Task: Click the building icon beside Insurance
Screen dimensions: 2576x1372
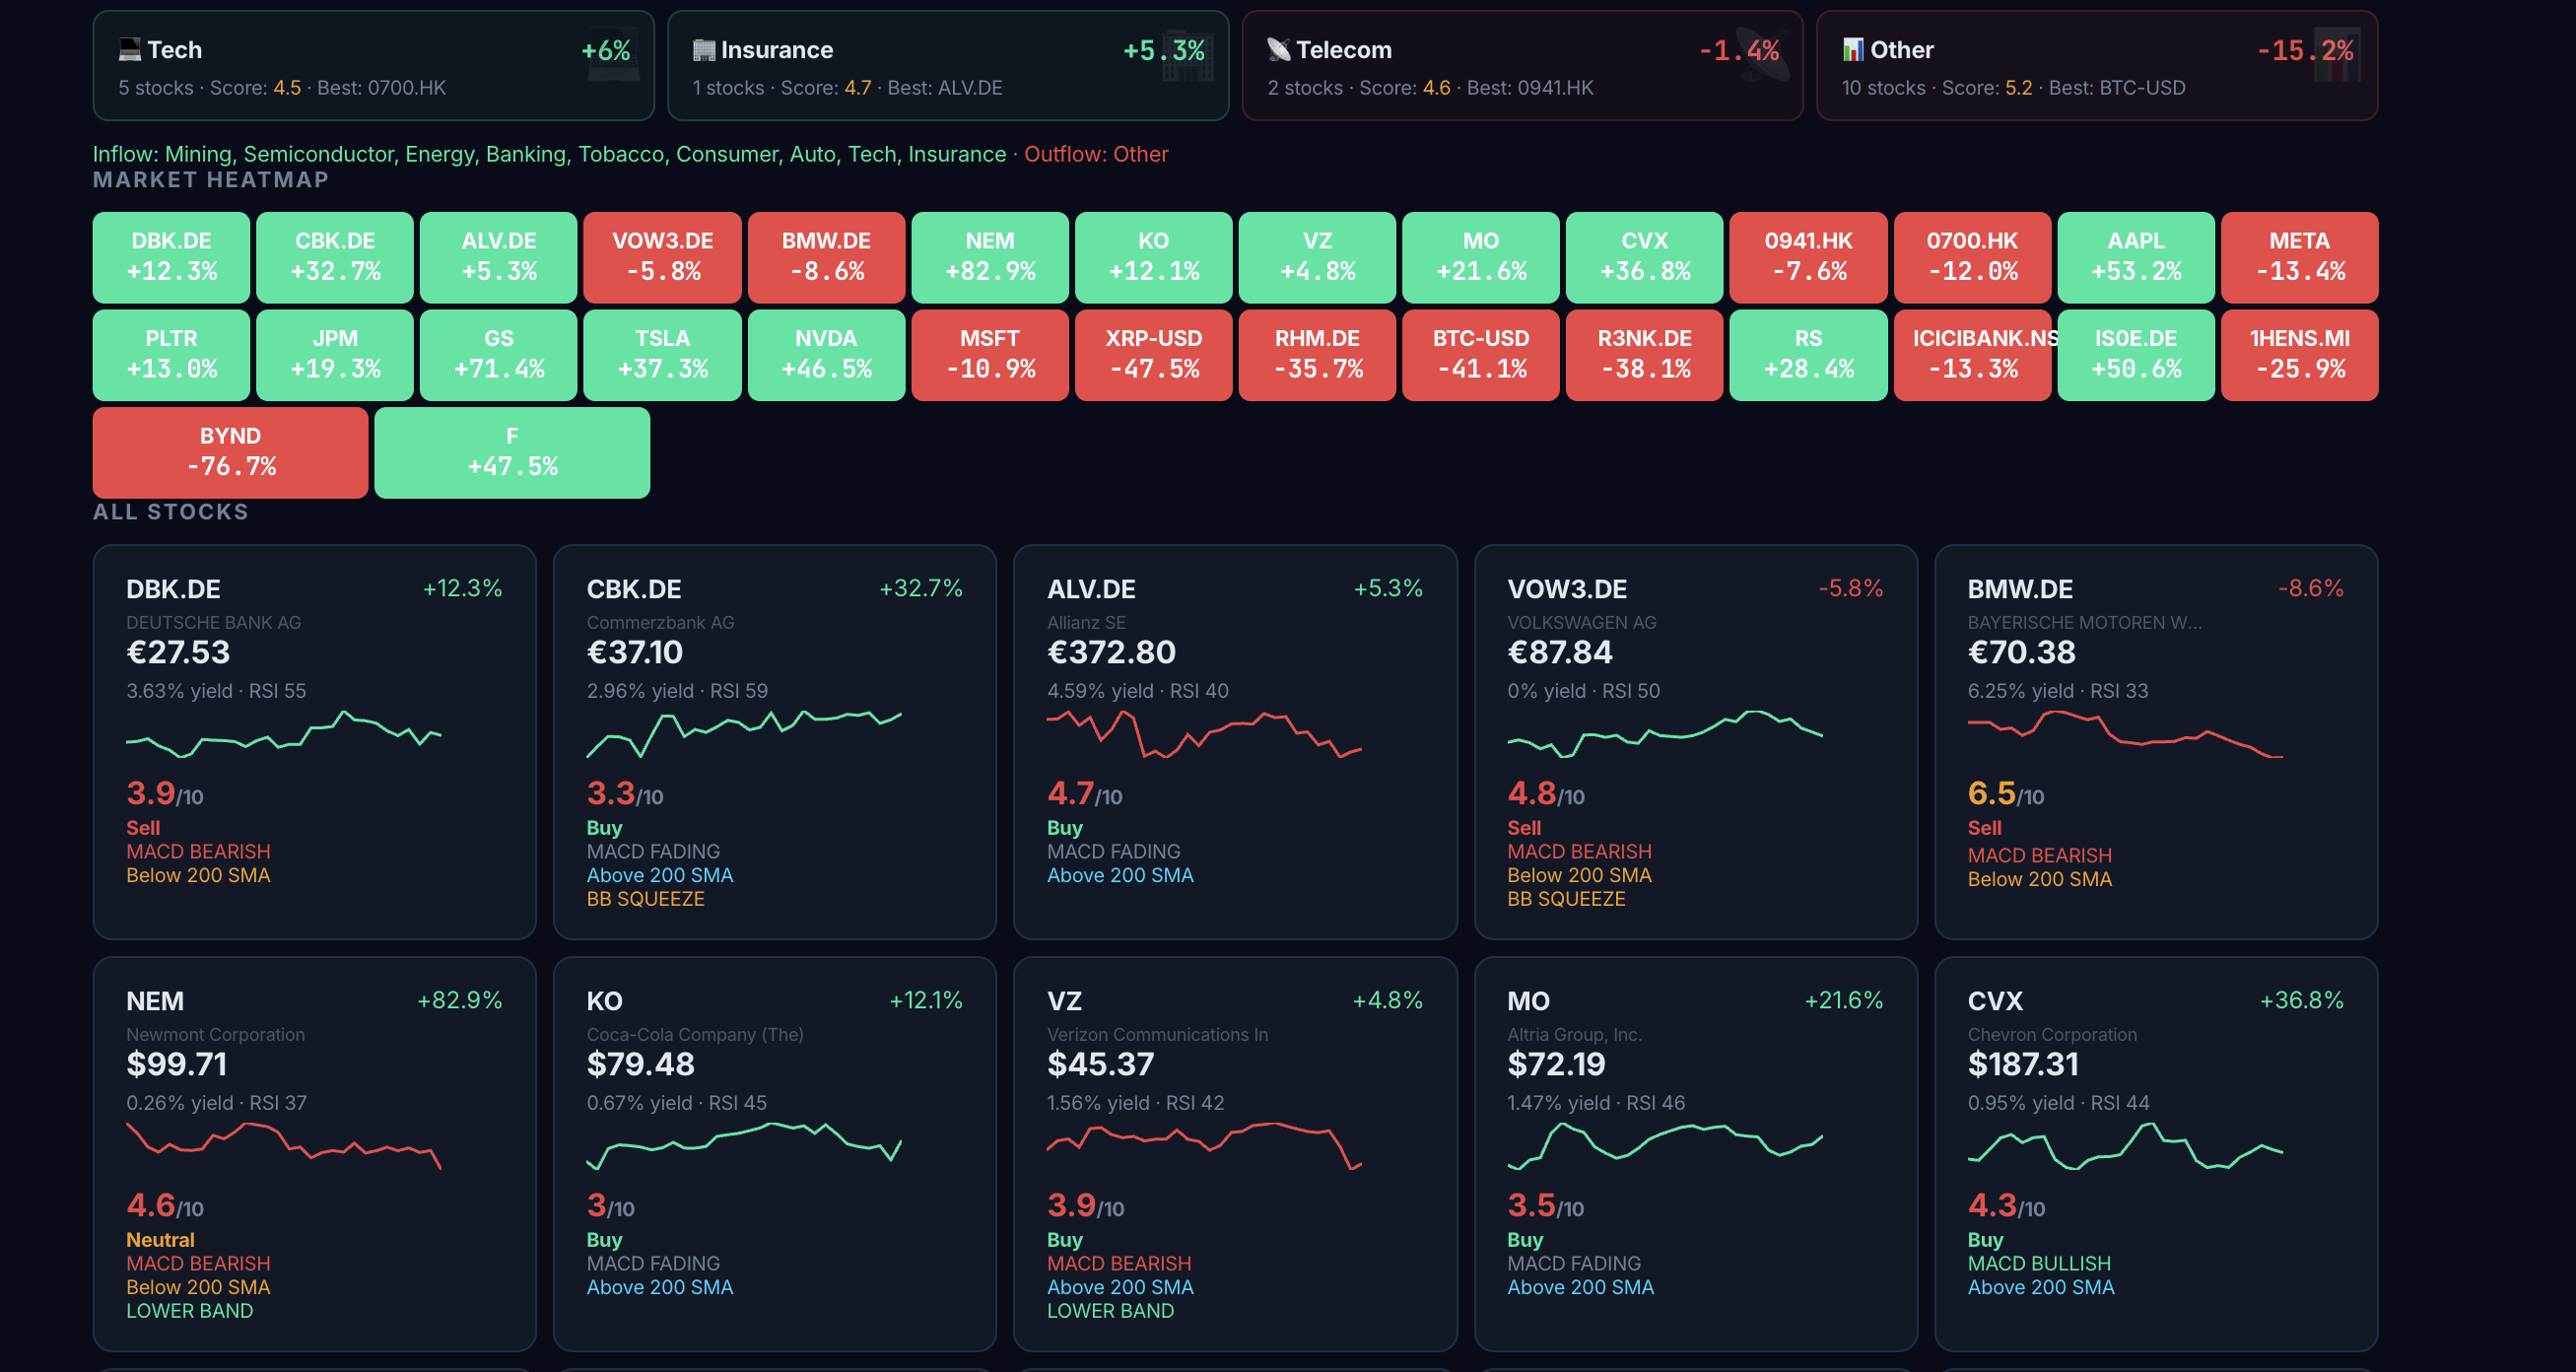Action: [x=704, y=49]
